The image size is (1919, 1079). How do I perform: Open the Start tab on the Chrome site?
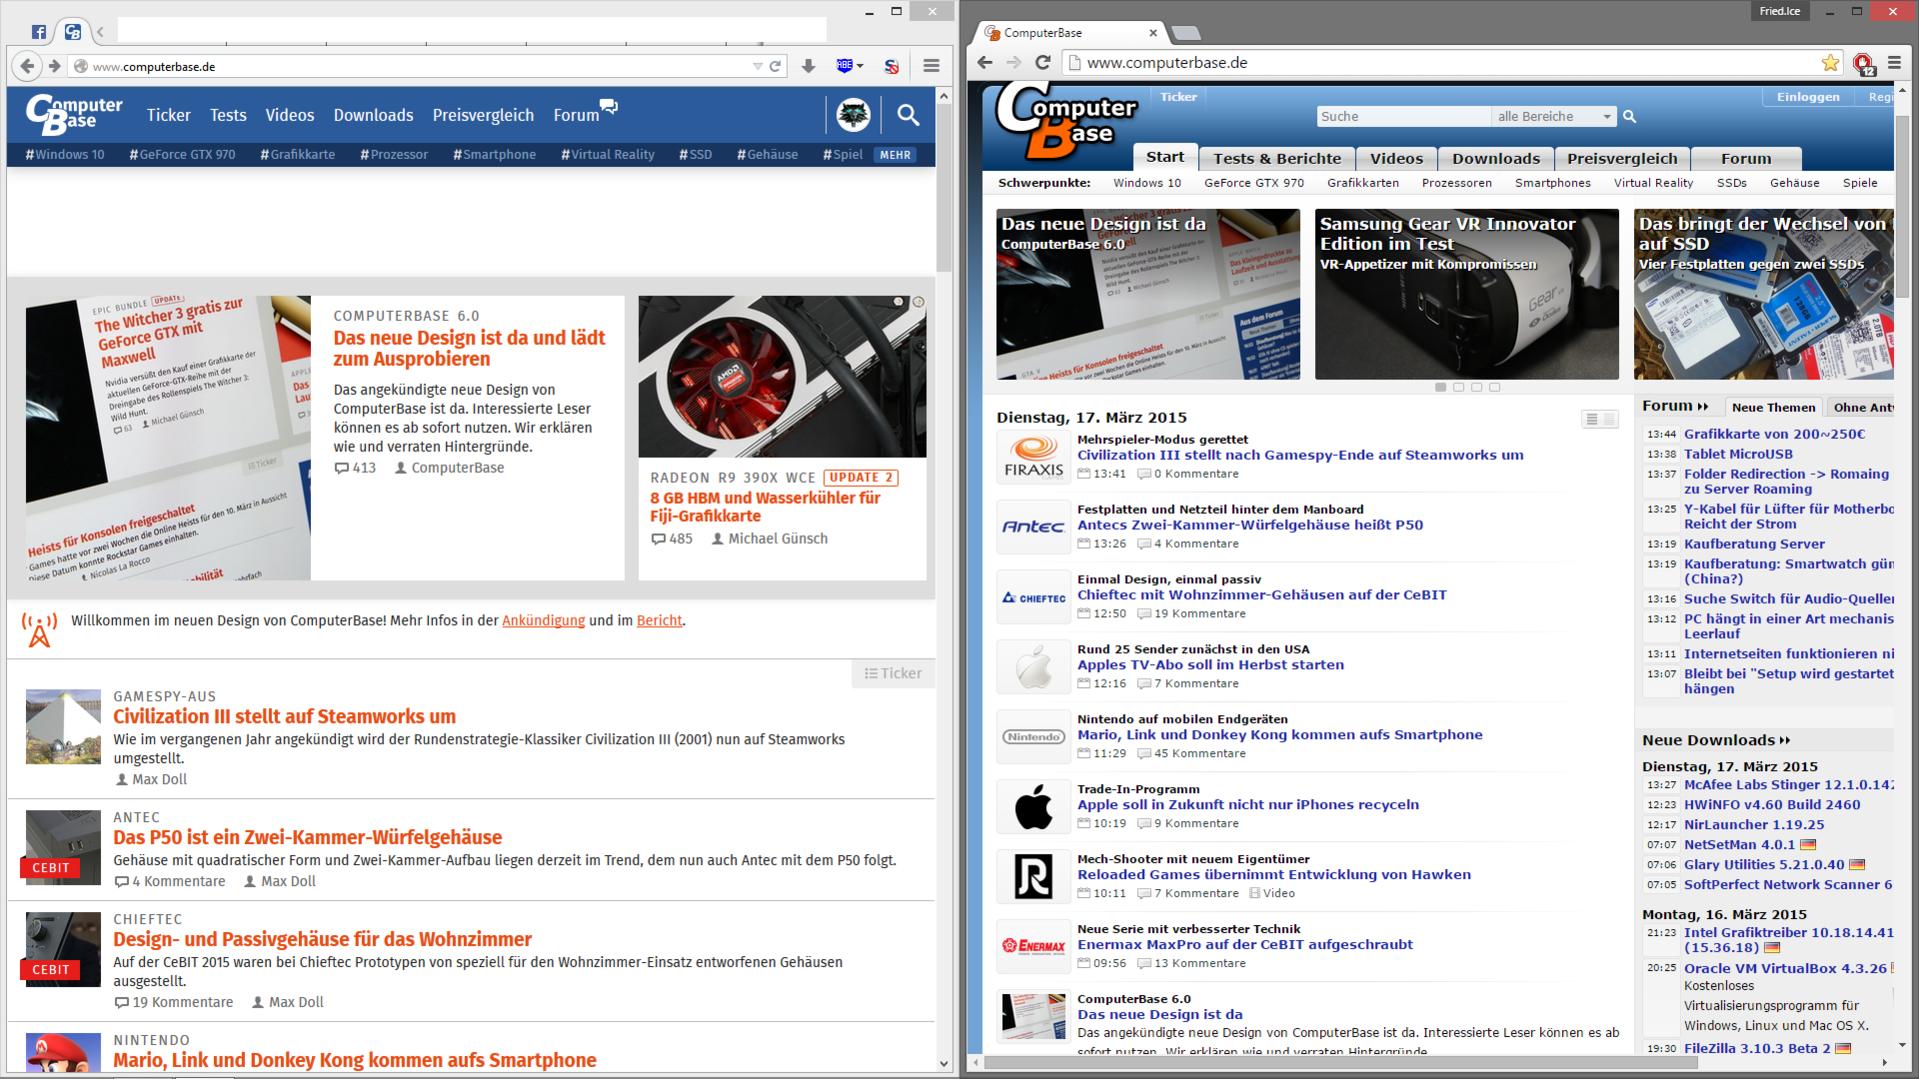pos(1165,158)
